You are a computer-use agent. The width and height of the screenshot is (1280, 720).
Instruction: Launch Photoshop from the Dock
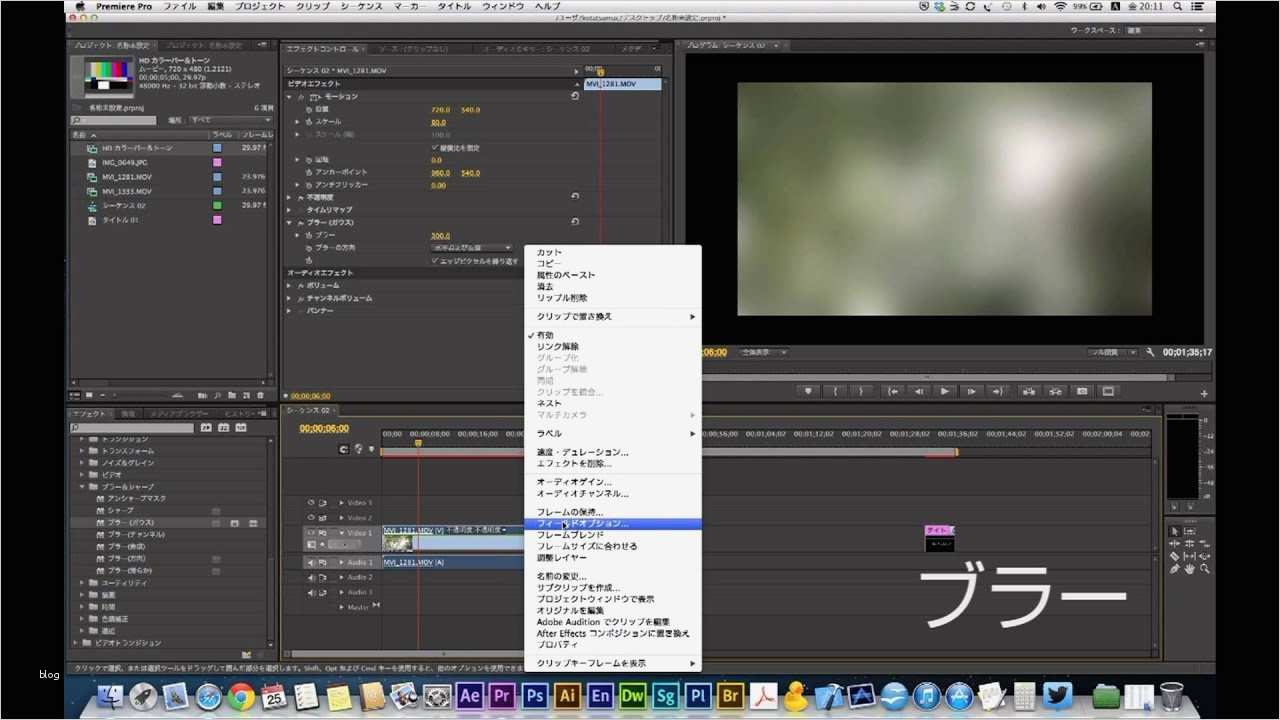tap(535, 695)
